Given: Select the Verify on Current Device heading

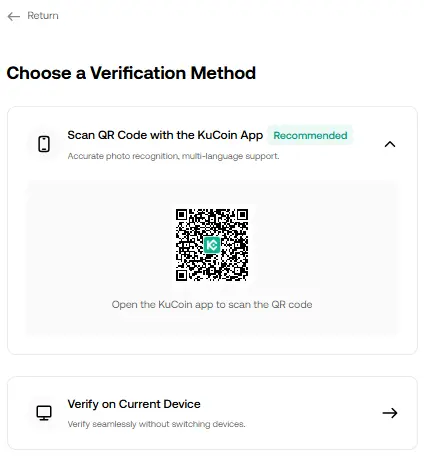Looking at the screenshot, I should 134,404.
